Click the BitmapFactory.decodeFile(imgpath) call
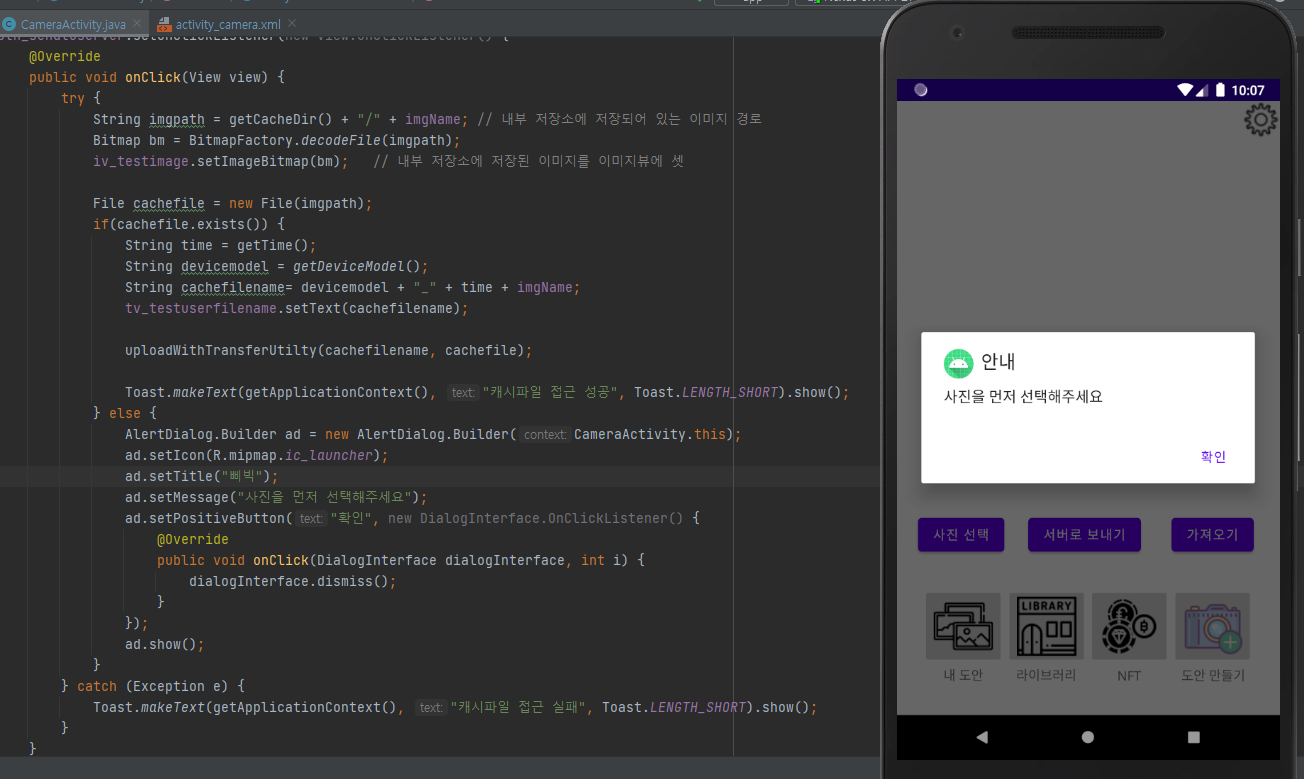 click(325, 140)
